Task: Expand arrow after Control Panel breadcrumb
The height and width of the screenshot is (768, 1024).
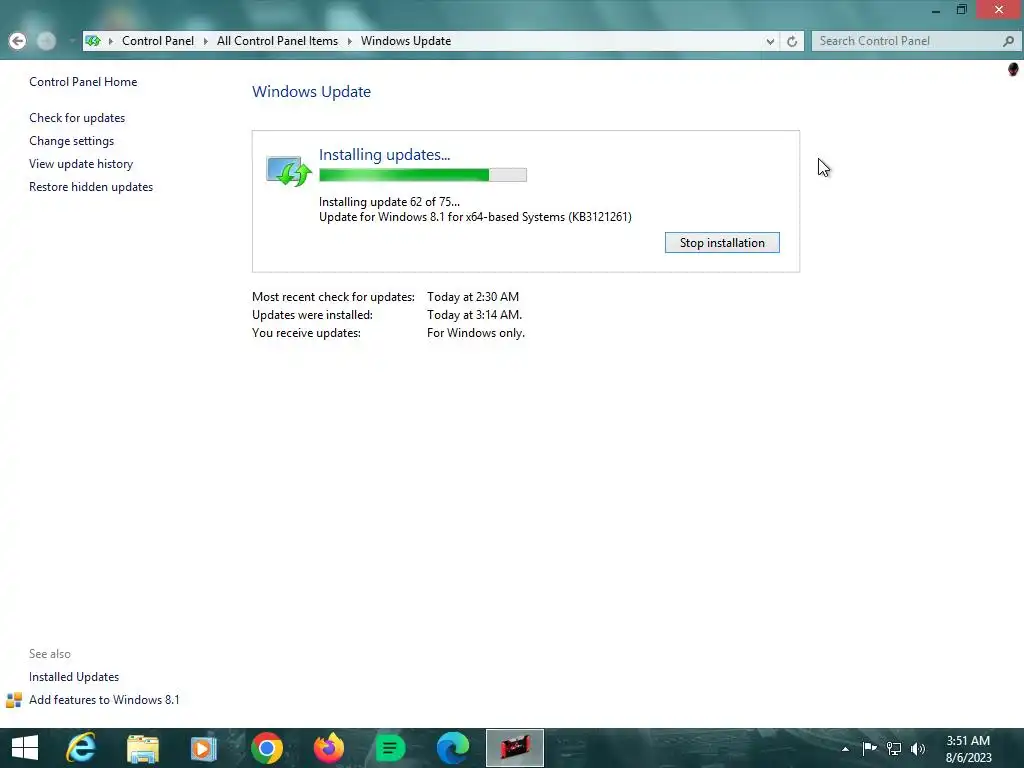Action: pos(205,41)
